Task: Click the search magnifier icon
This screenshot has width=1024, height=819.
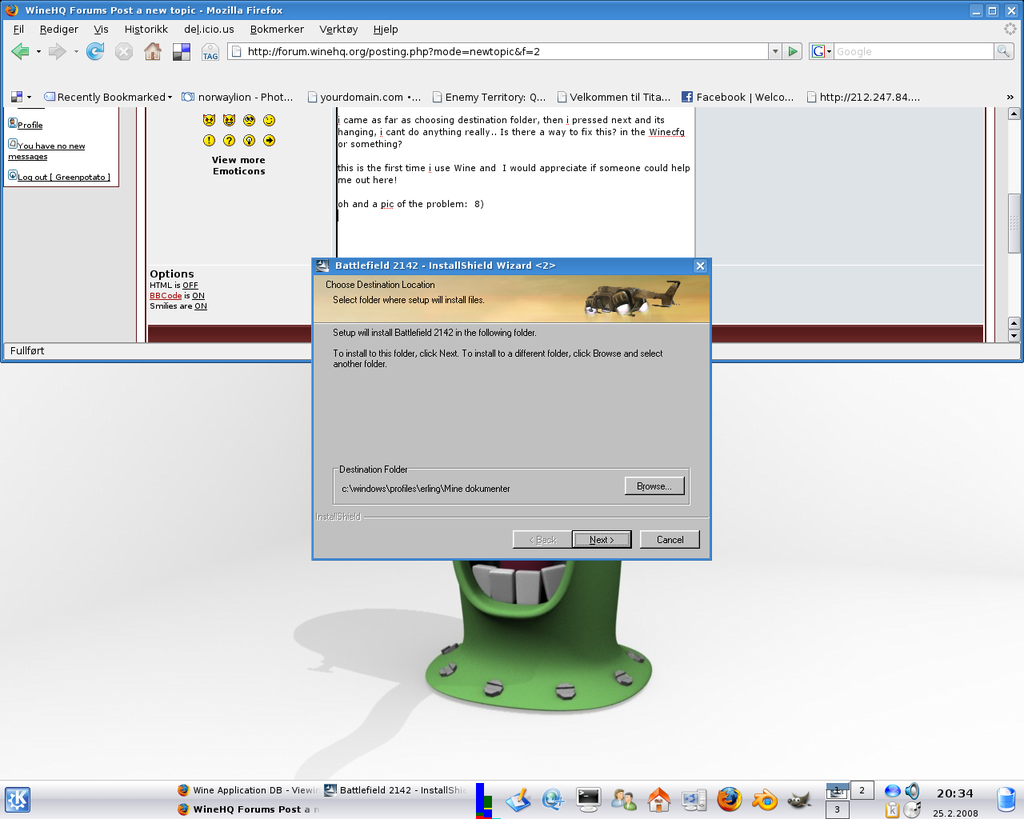Action: tap(1003, 51)
